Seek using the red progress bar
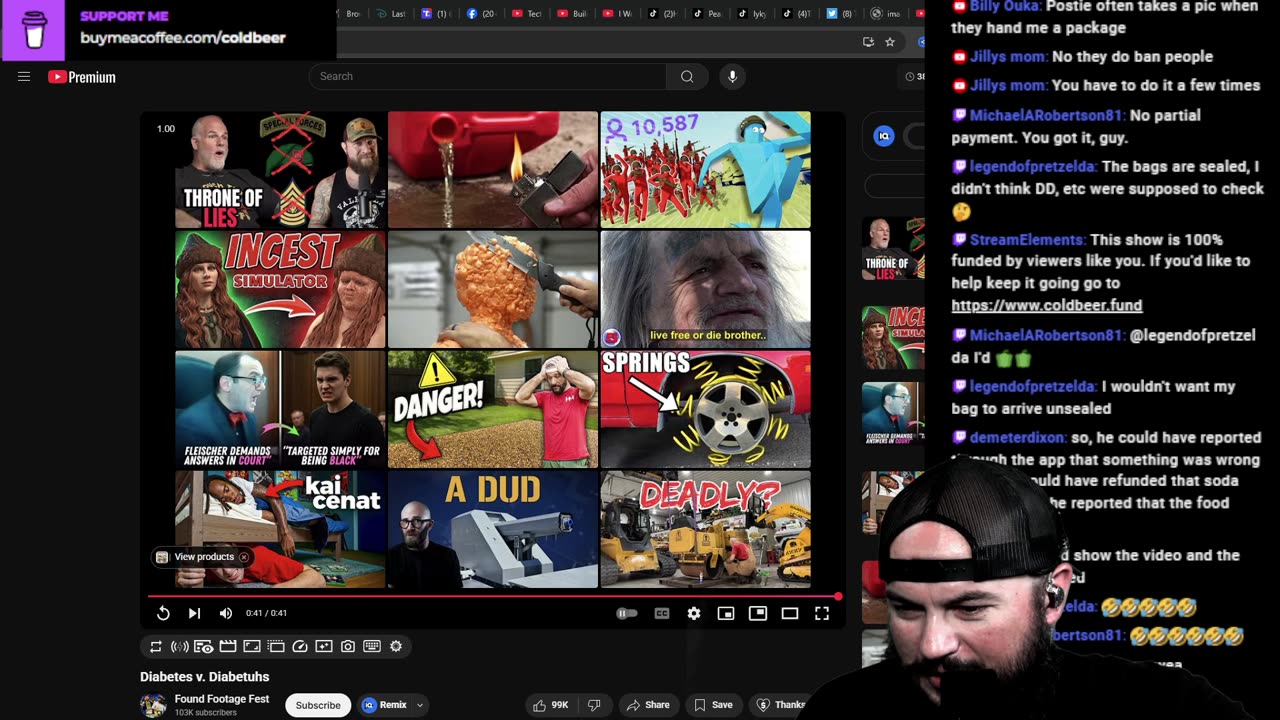 [x=493, y=596]
